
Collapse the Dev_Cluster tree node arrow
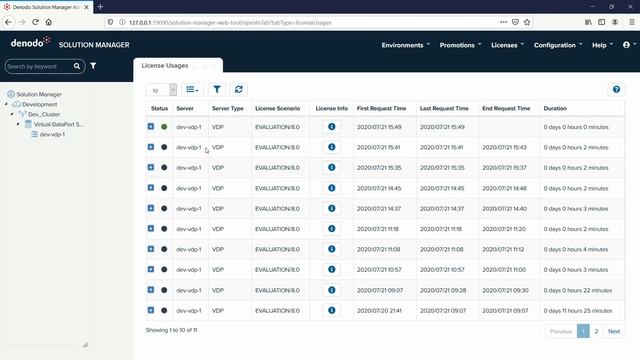click(12, 114)
